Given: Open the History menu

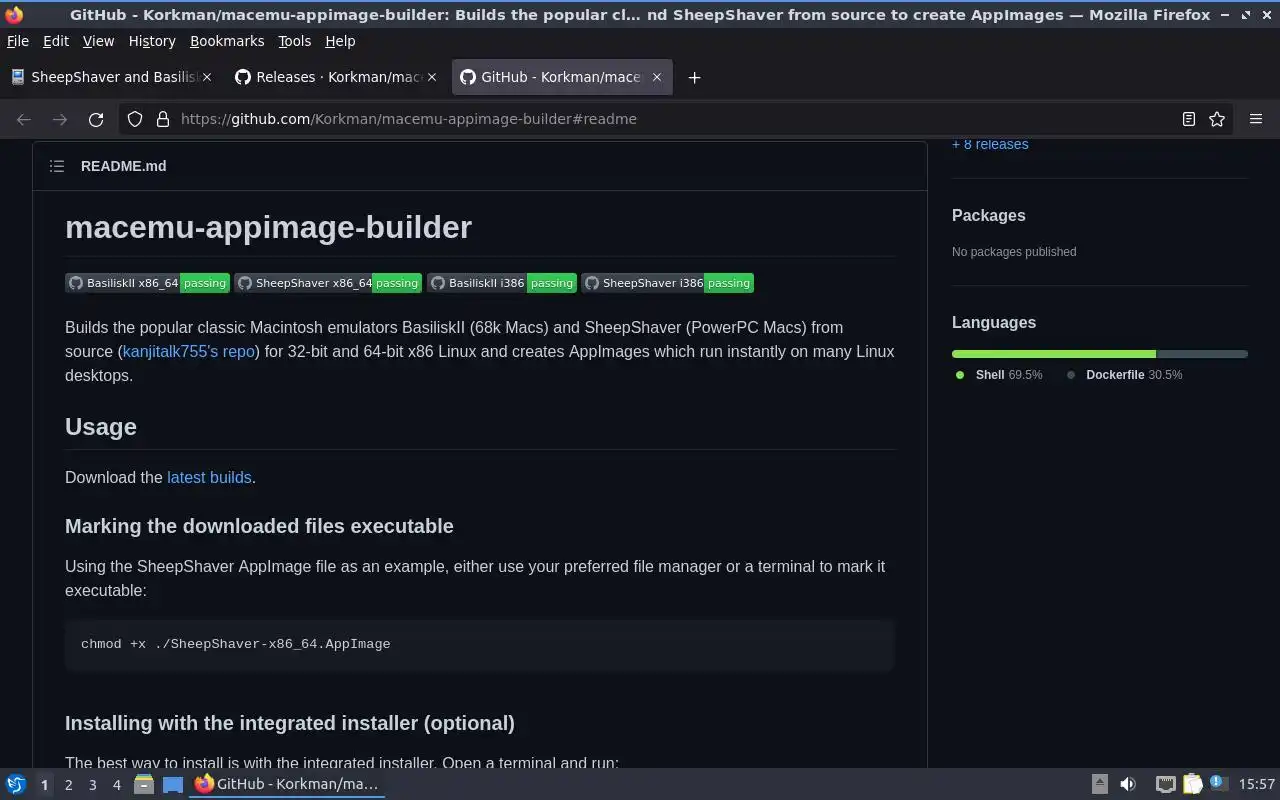Looking at the screenshot, I should click(x=152, y=41).
